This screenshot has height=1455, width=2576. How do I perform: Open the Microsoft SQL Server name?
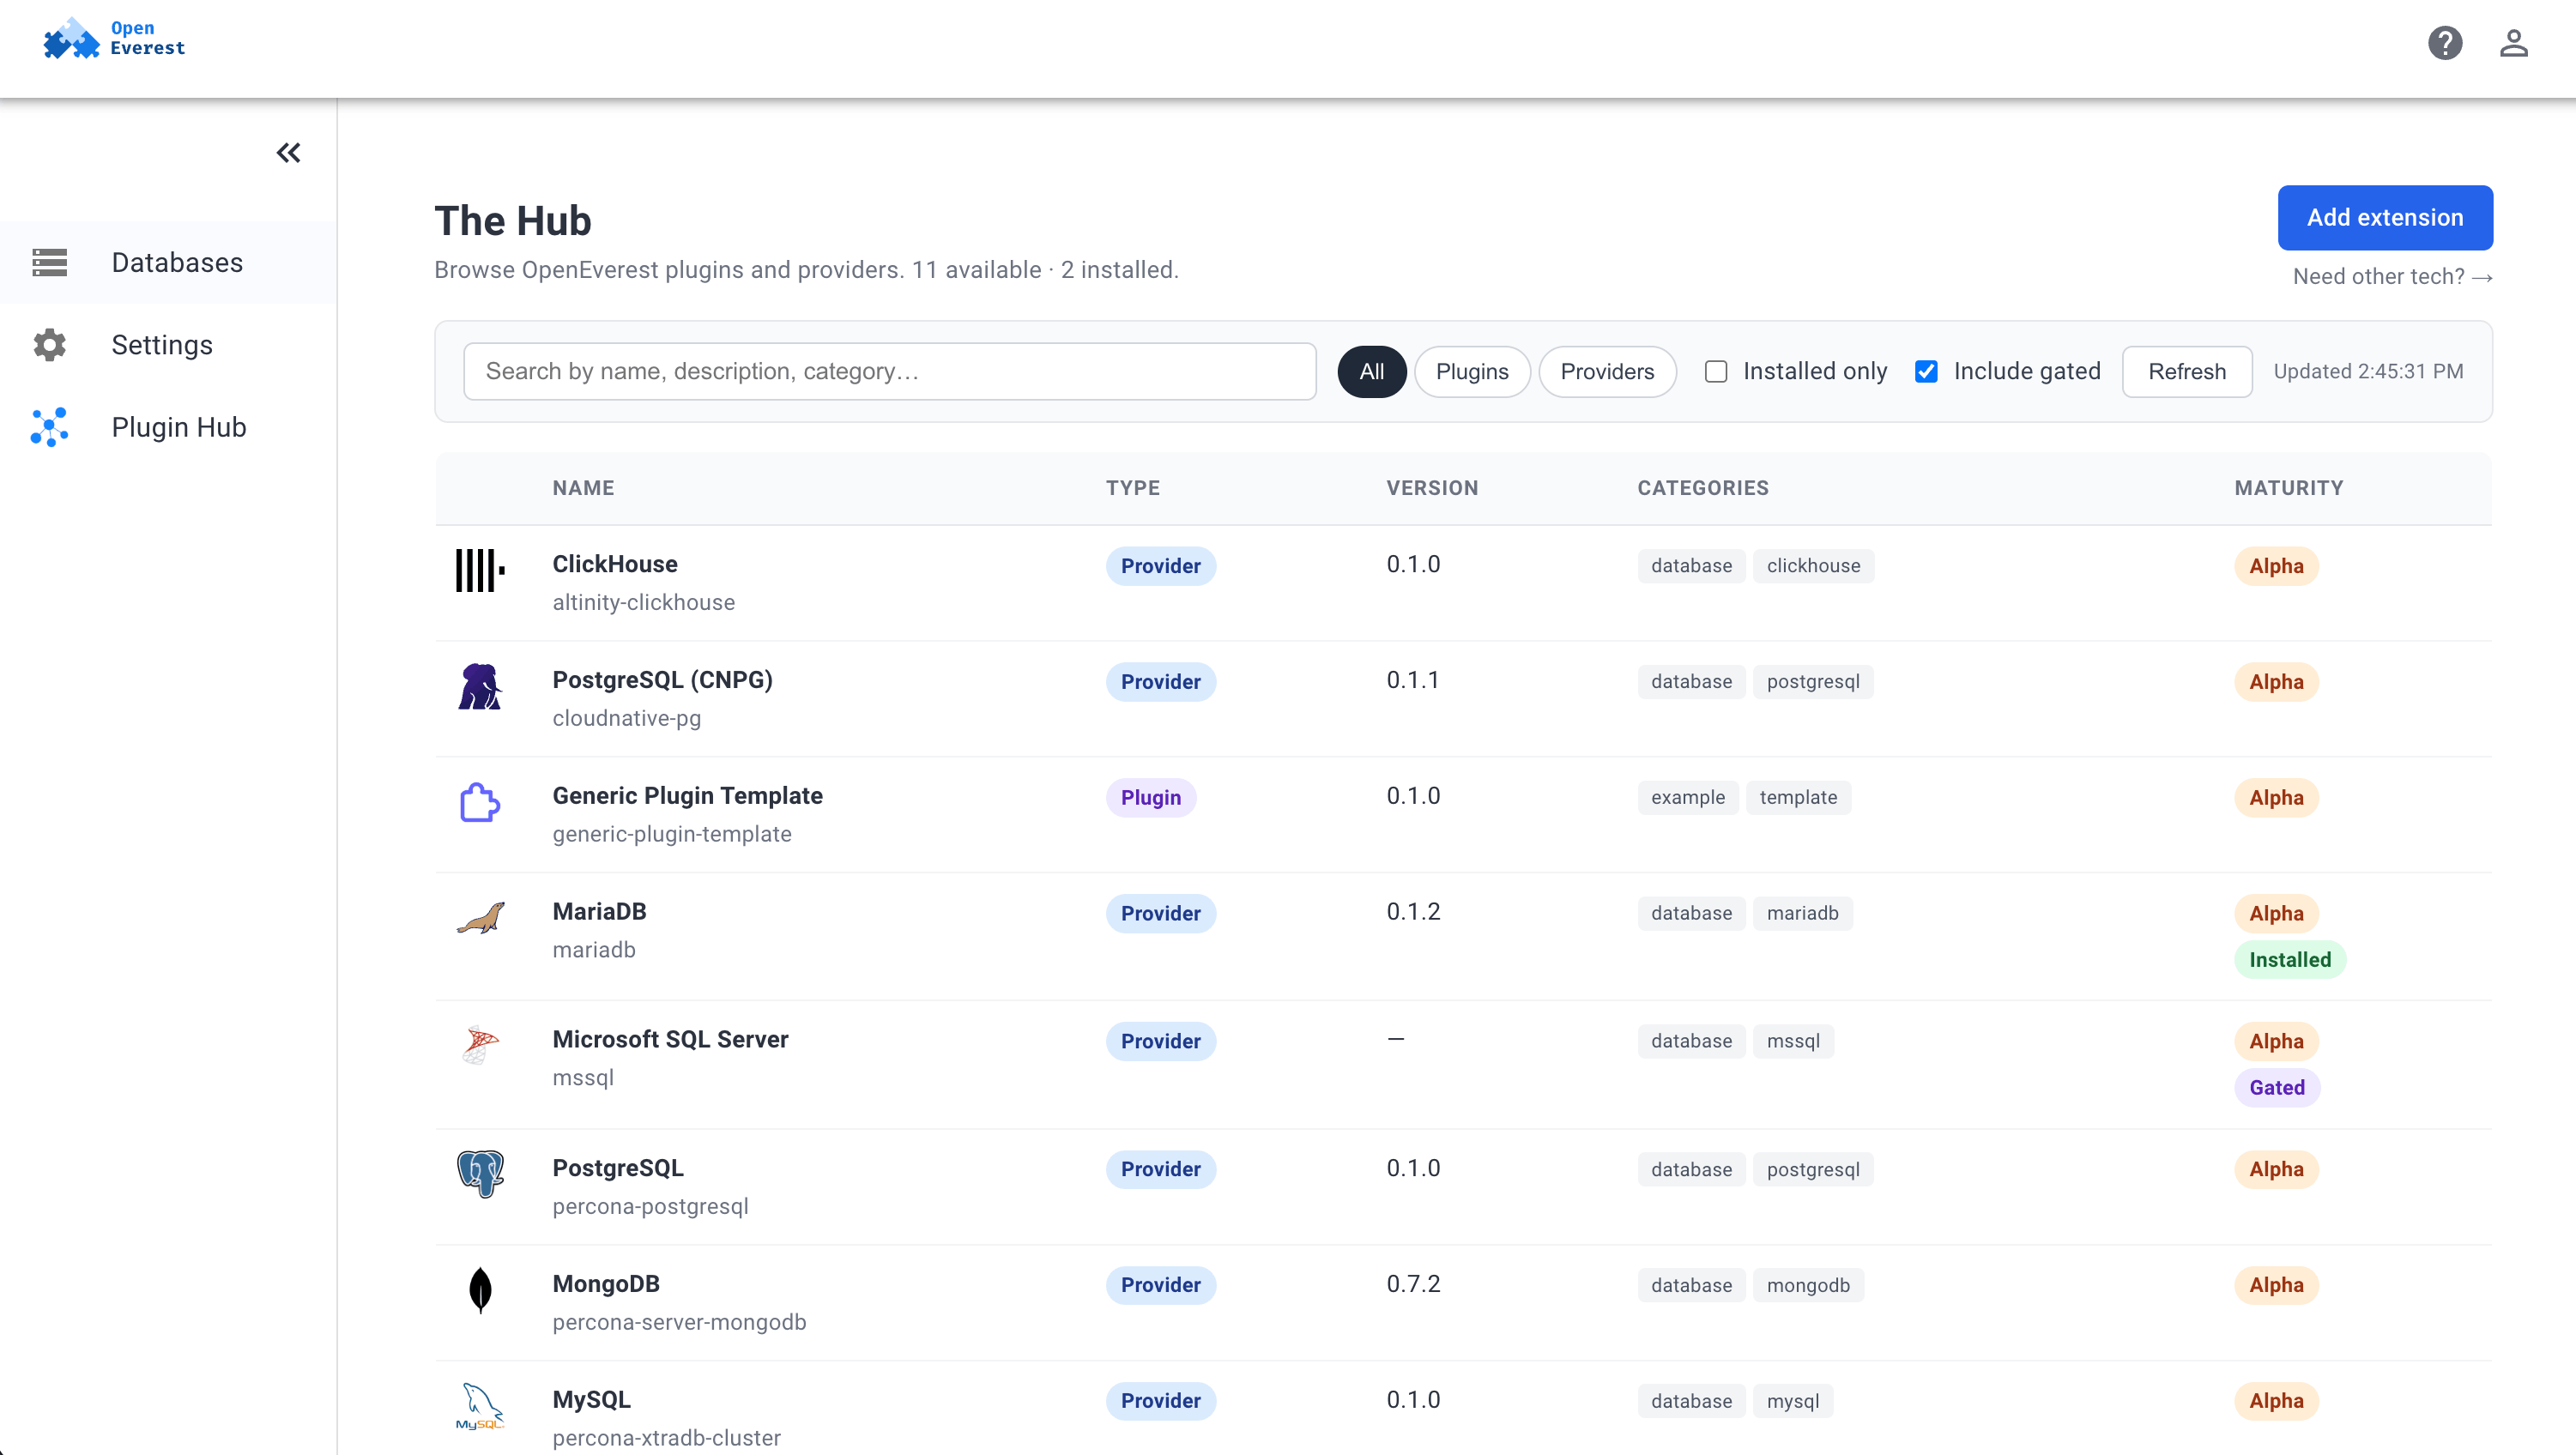pos(670,1040)
